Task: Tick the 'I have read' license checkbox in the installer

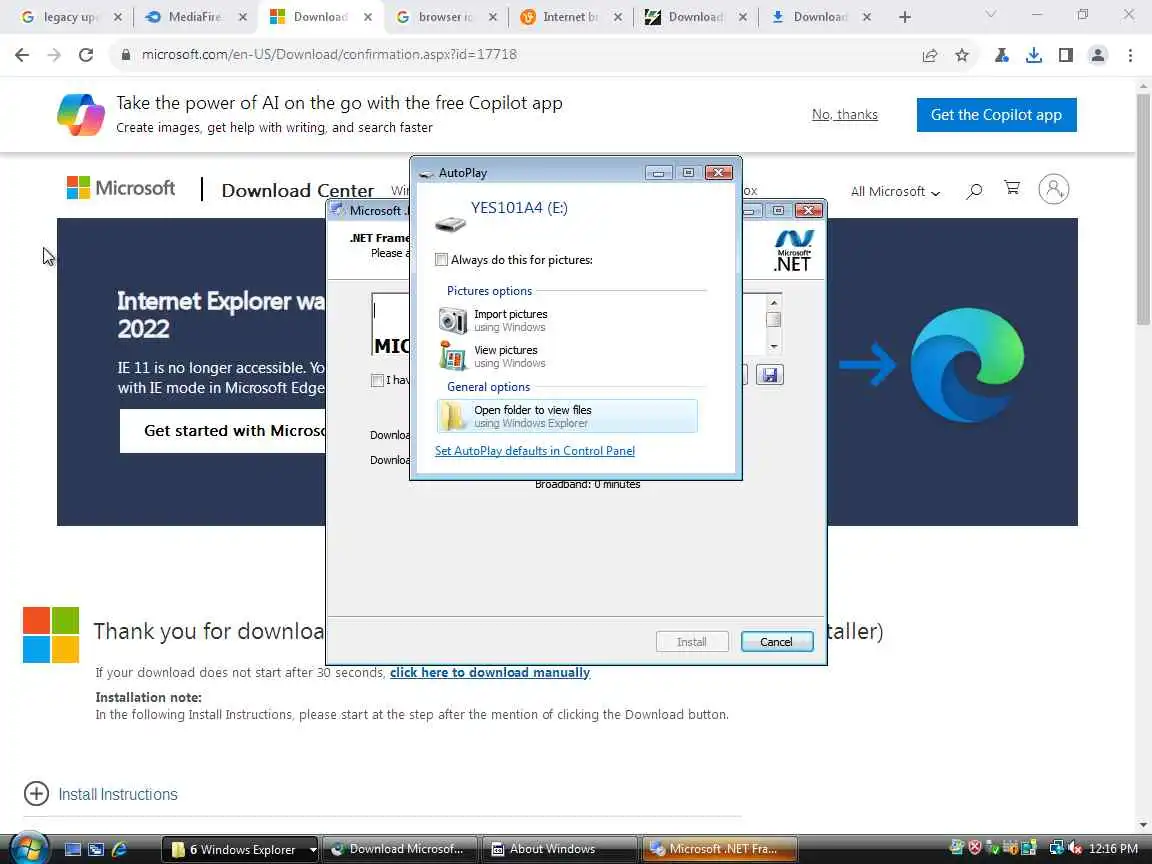Action: coord(377,380)
